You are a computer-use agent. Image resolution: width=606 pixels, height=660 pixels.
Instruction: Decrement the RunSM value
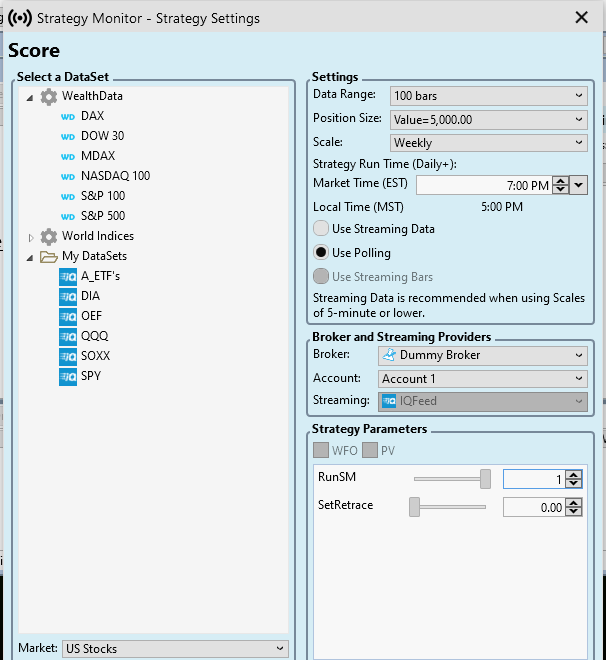pyautogui.click(x=574, y=483)
